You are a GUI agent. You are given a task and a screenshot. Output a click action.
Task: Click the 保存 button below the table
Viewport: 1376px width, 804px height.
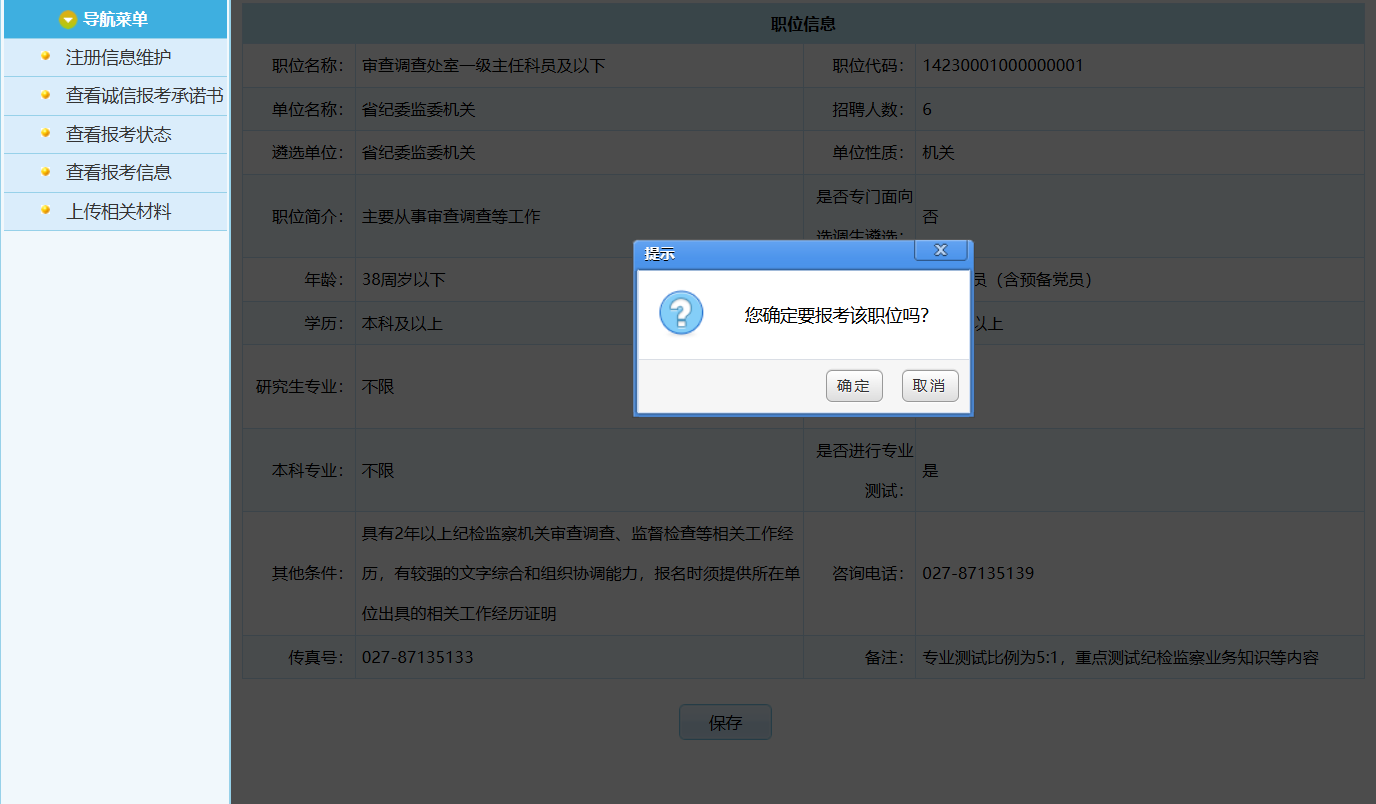725,723
